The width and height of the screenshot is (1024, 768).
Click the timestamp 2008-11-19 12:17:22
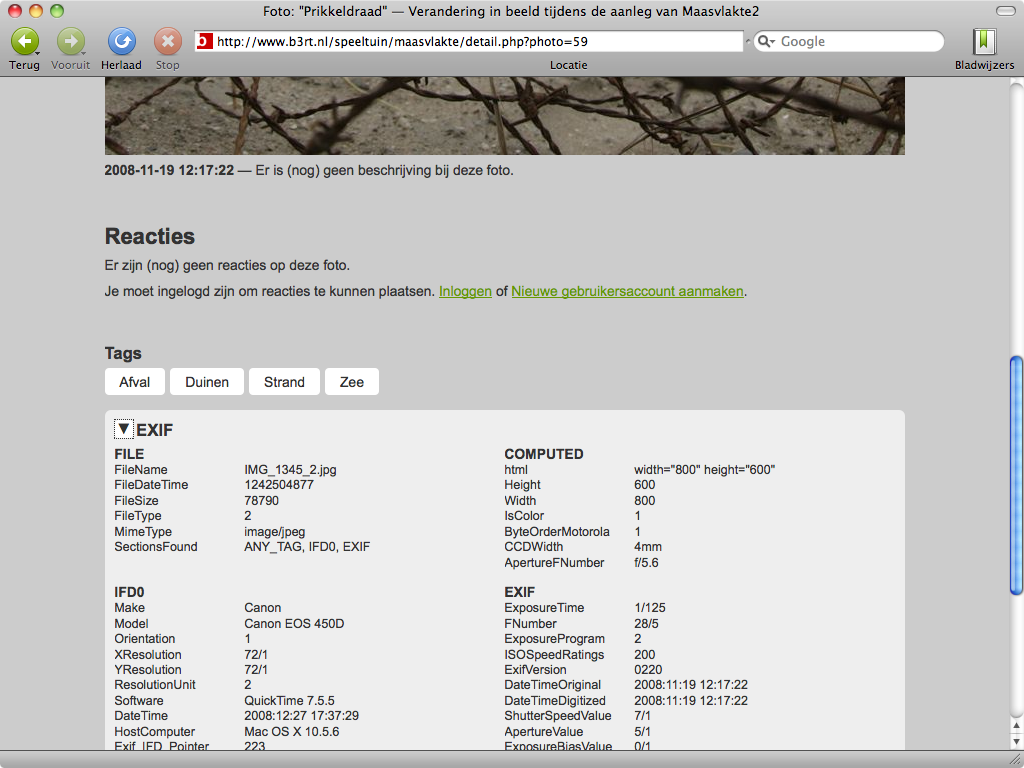coord(169,170)
